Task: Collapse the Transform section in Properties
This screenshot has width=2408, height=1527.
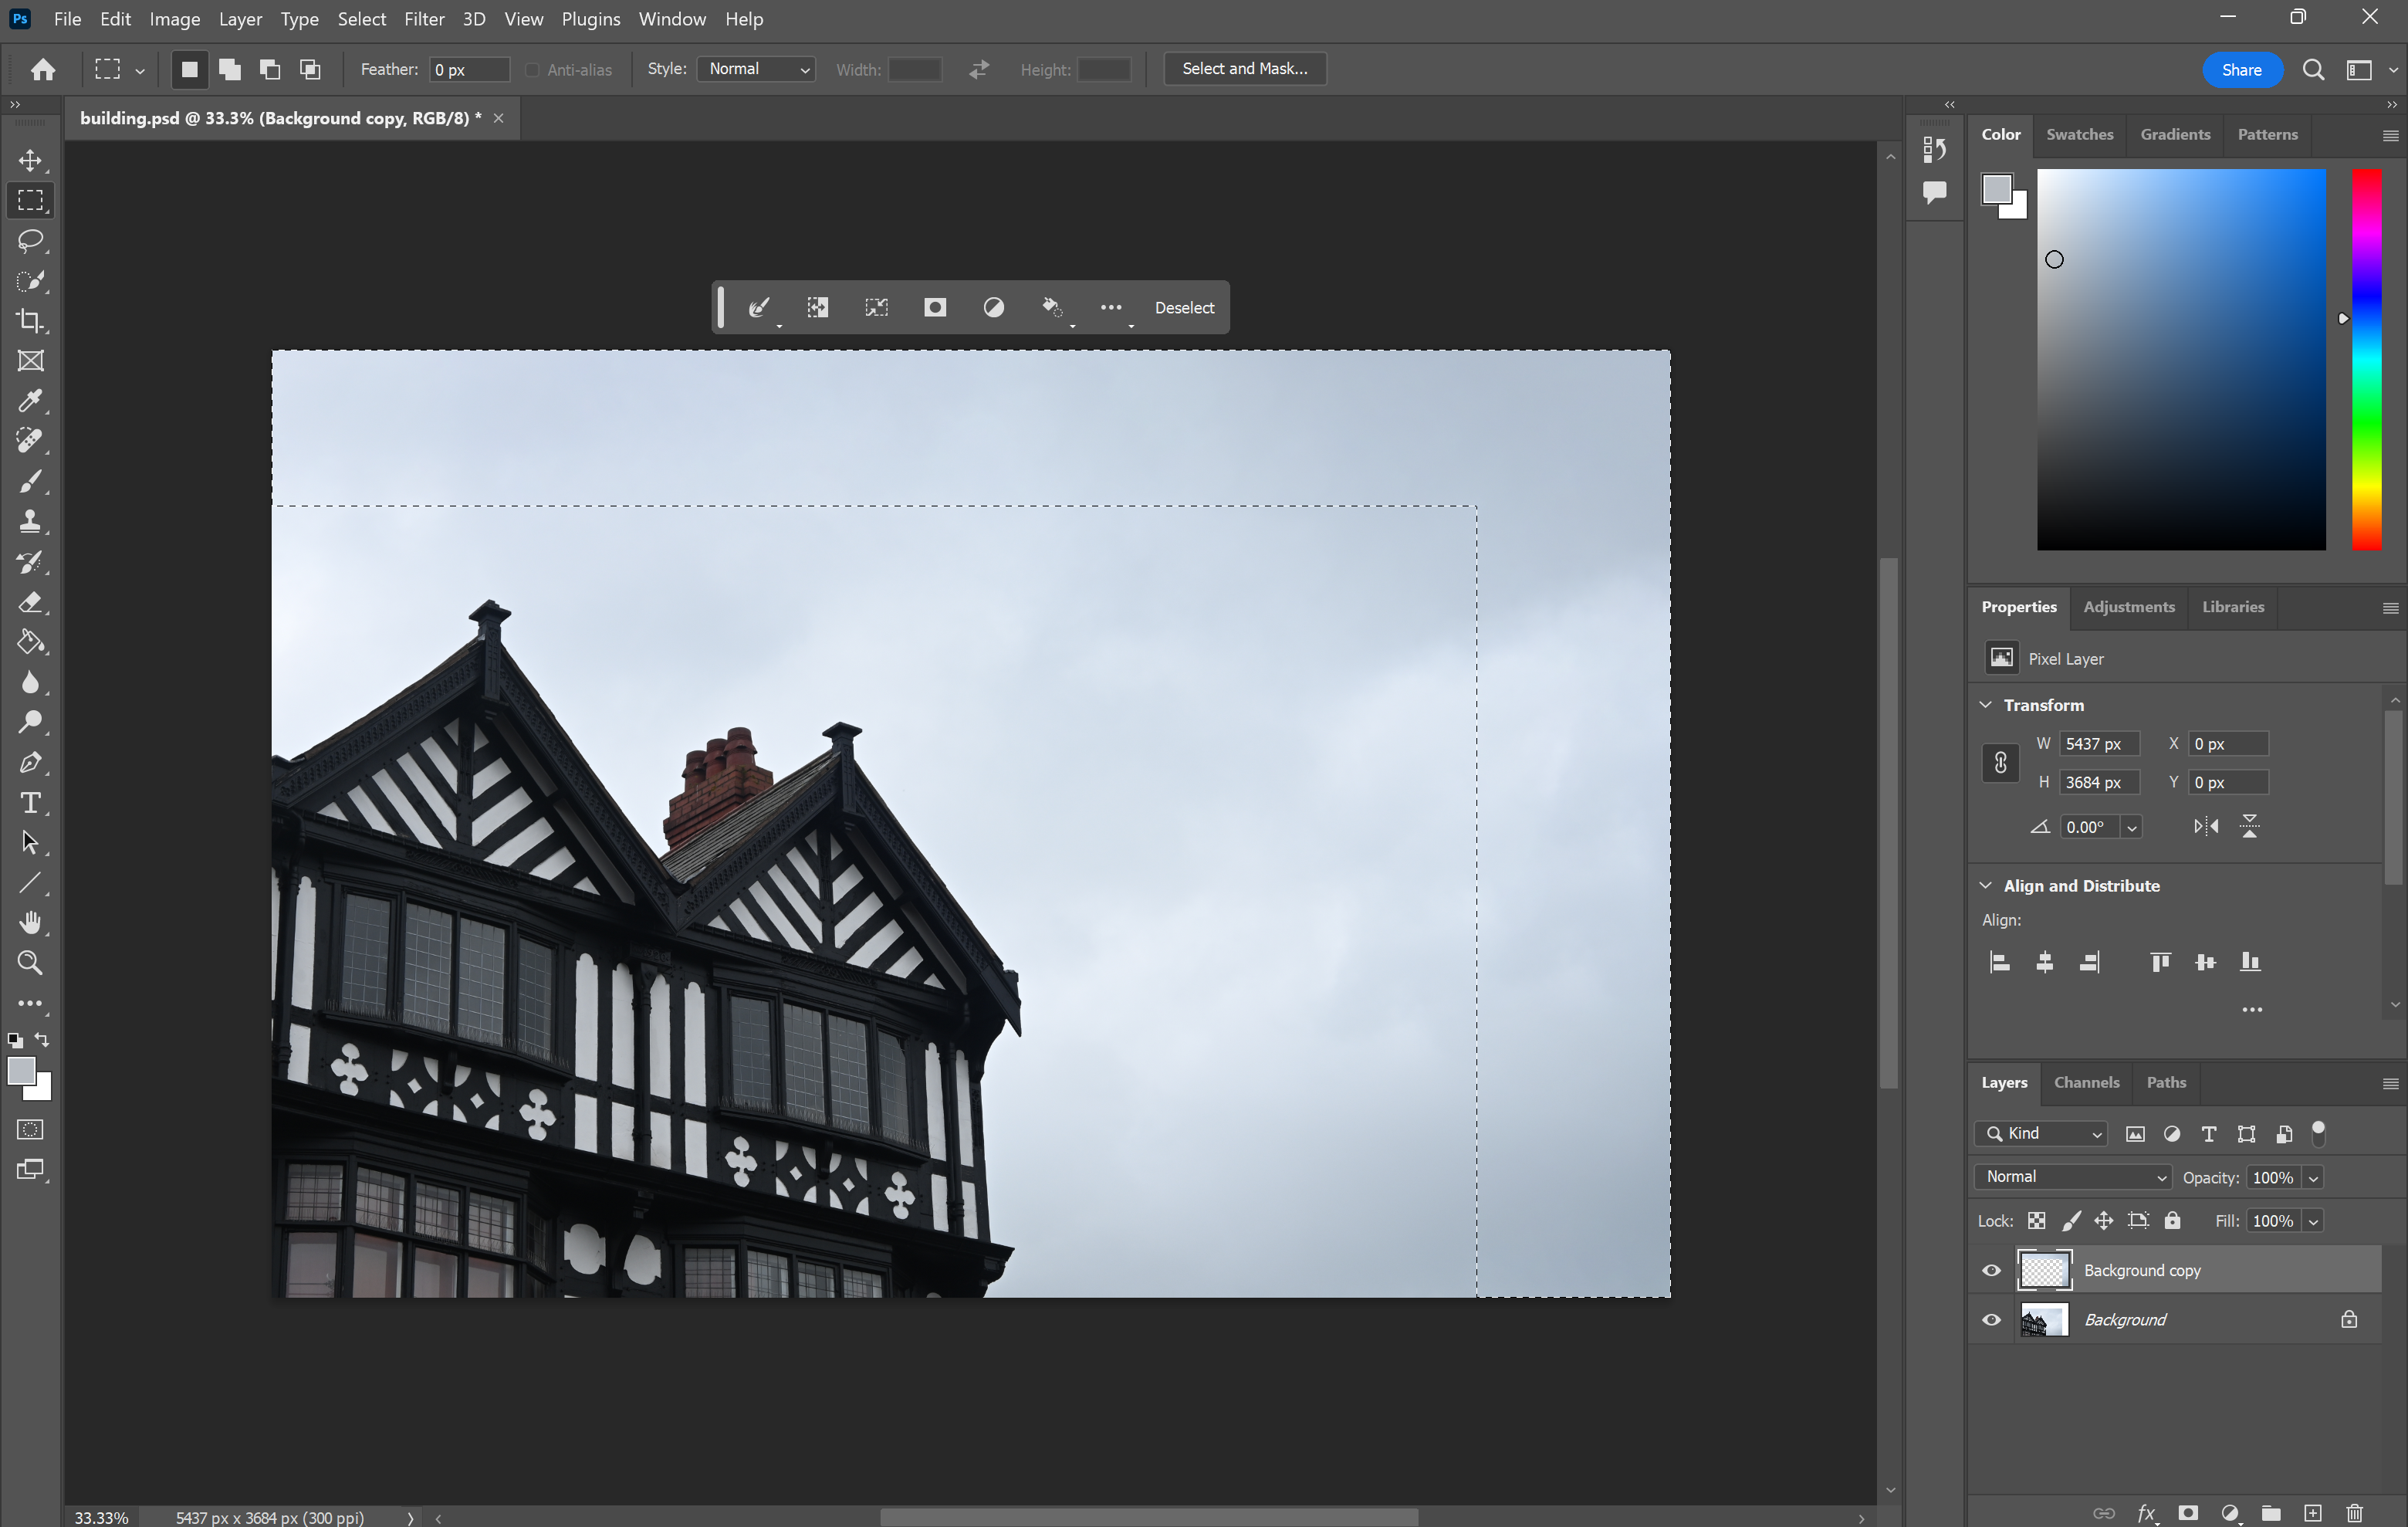Action: click(x=1985, y=704)
